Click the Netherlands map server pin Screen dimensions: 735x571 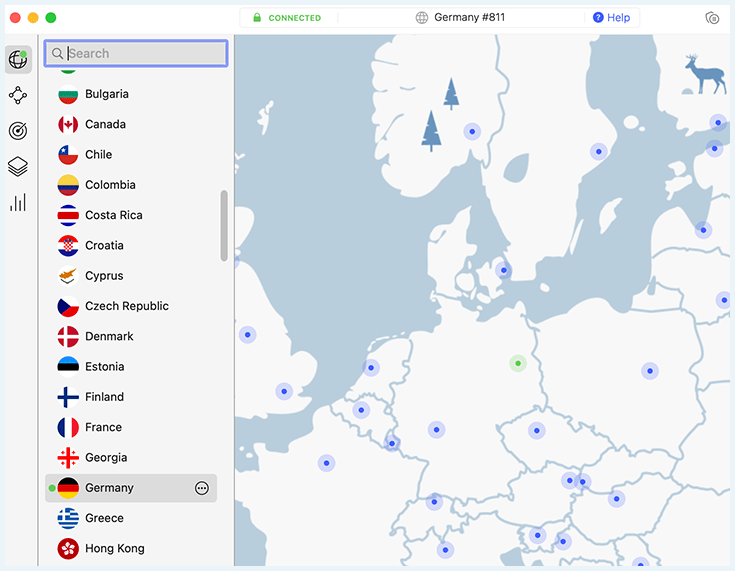click(x=371, y=368)
